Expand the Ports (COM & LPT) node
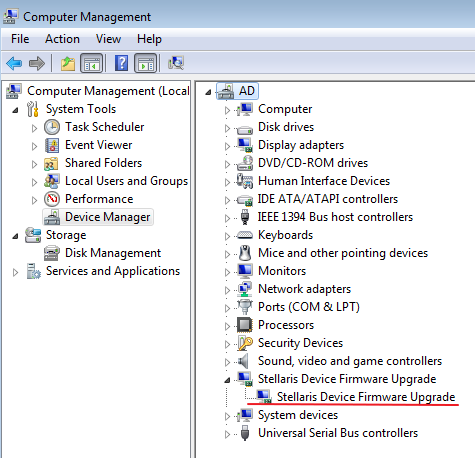Viewport: 475px width, 458px height. click(x=227, y=308)
